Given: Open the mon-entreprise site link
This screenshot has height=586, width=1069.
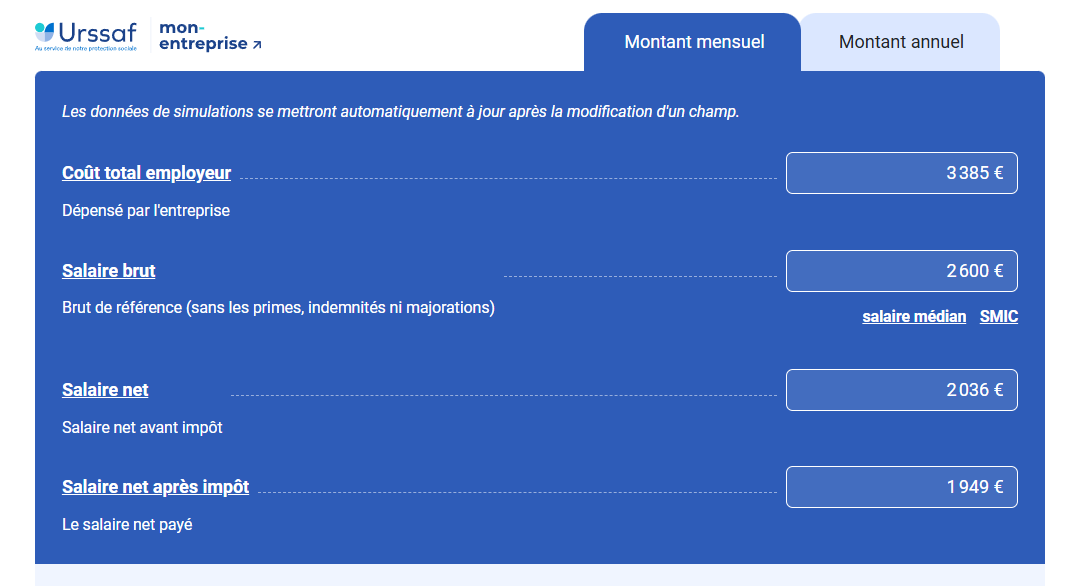Looking at the screenshot, I should 203,36.
